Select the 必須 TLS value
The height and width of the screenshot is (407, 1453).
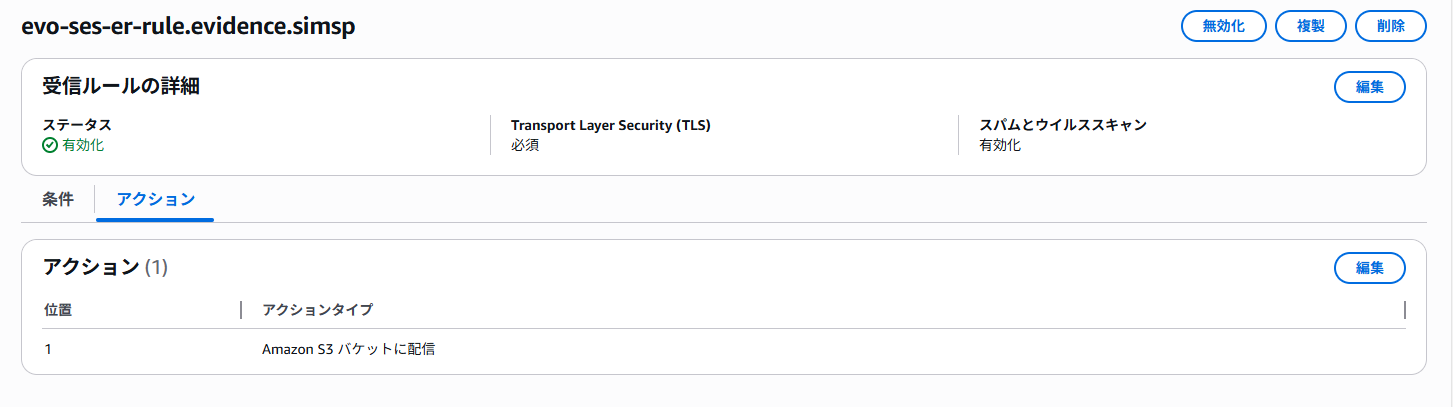(x=525, y=145)
